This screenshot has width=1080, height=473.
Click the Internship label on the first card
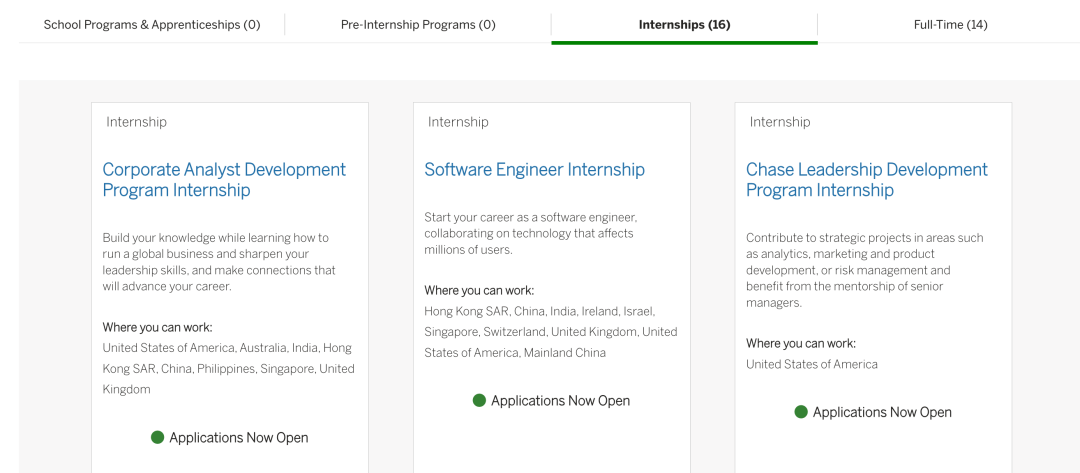click(x=136, y=122)
